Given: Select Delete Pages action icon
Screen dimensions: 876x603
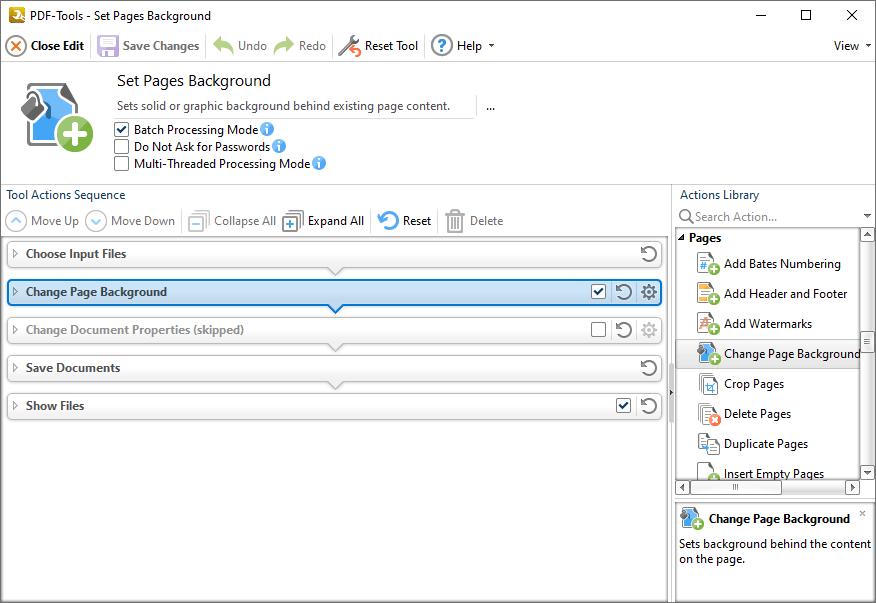Looking at the screenshot, I should [x=708, y=415].
